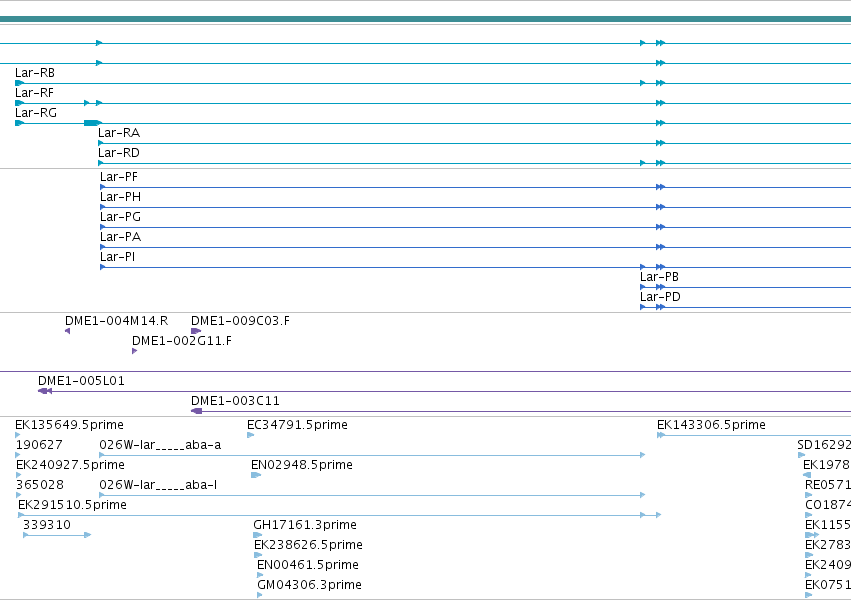
Task: Select the DME1-009C03.F feature label
Action: [240, 321]
